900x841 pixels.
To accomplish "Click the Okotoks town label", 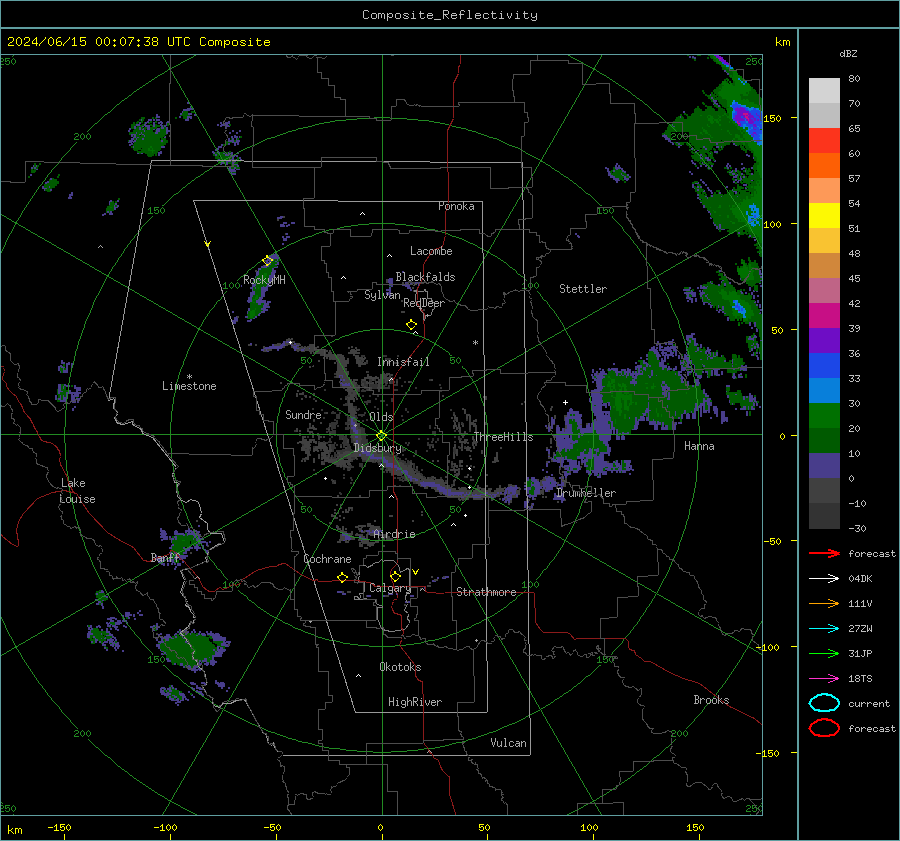I will point(400,667).
